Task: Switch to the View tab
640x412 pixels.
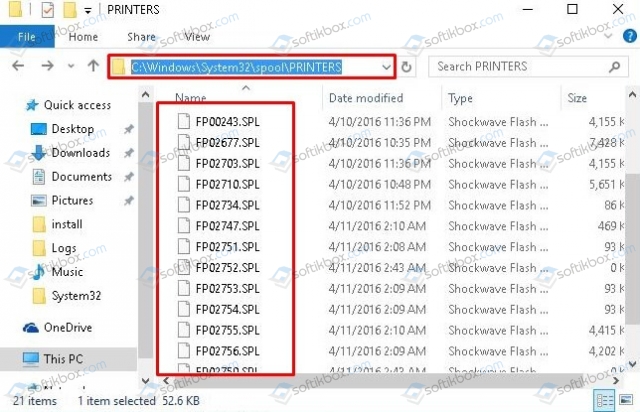Action: (196, 37)
